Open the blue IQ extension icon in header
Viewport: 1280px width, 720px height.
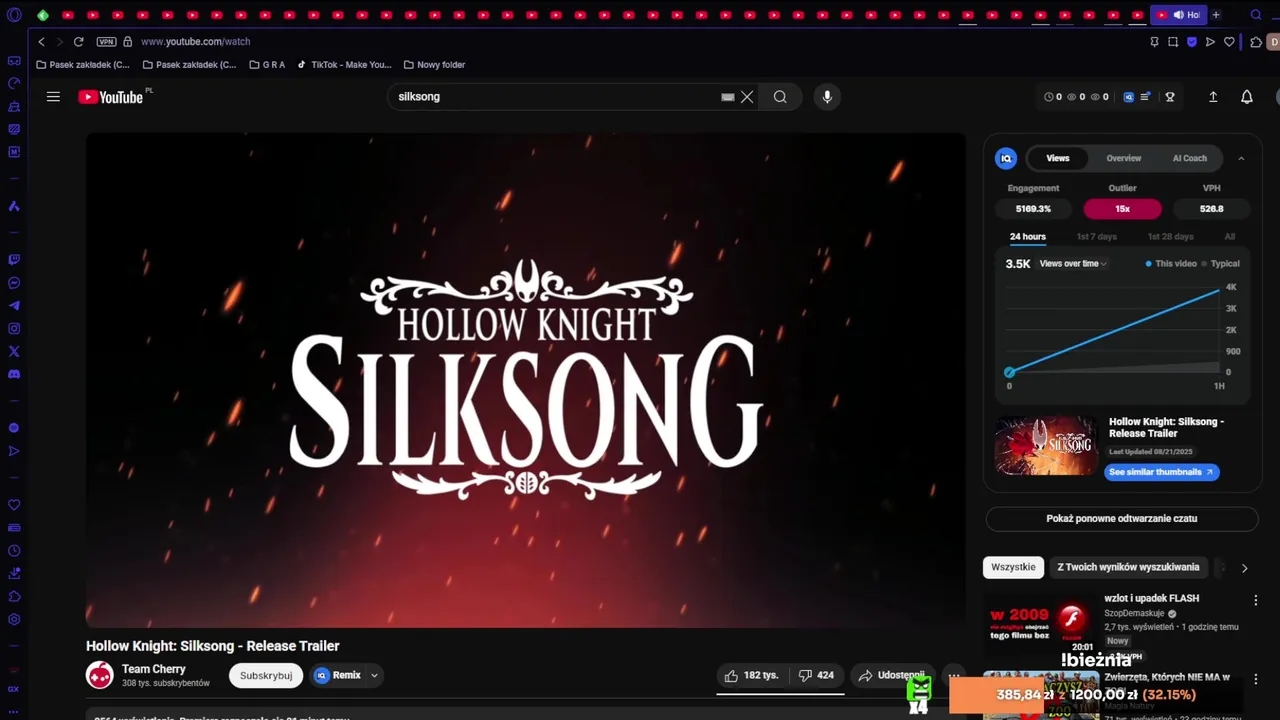tap(1129, 97)
